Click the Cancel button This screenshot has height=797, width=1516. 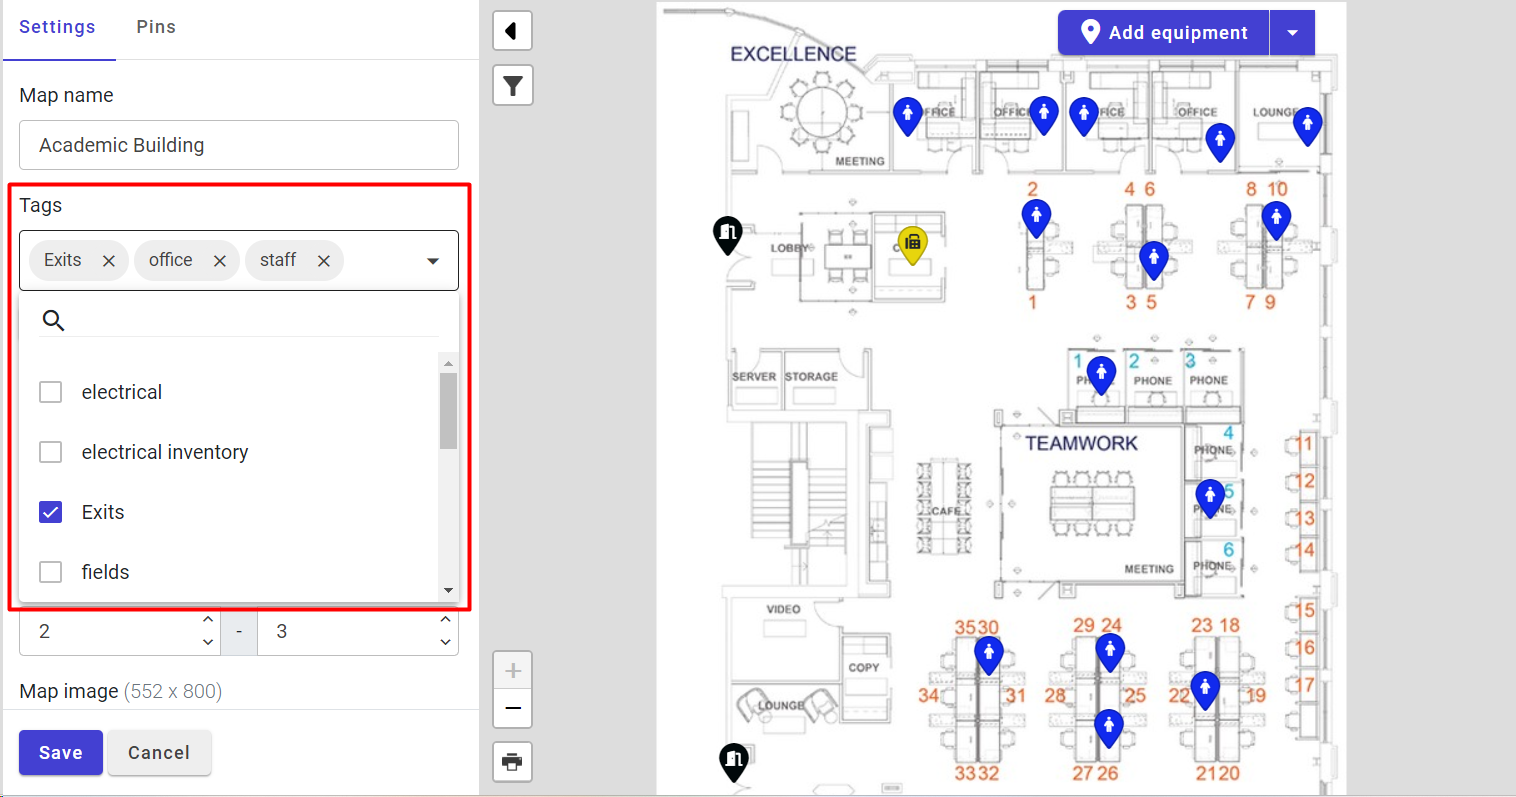(x=159, y=753)
